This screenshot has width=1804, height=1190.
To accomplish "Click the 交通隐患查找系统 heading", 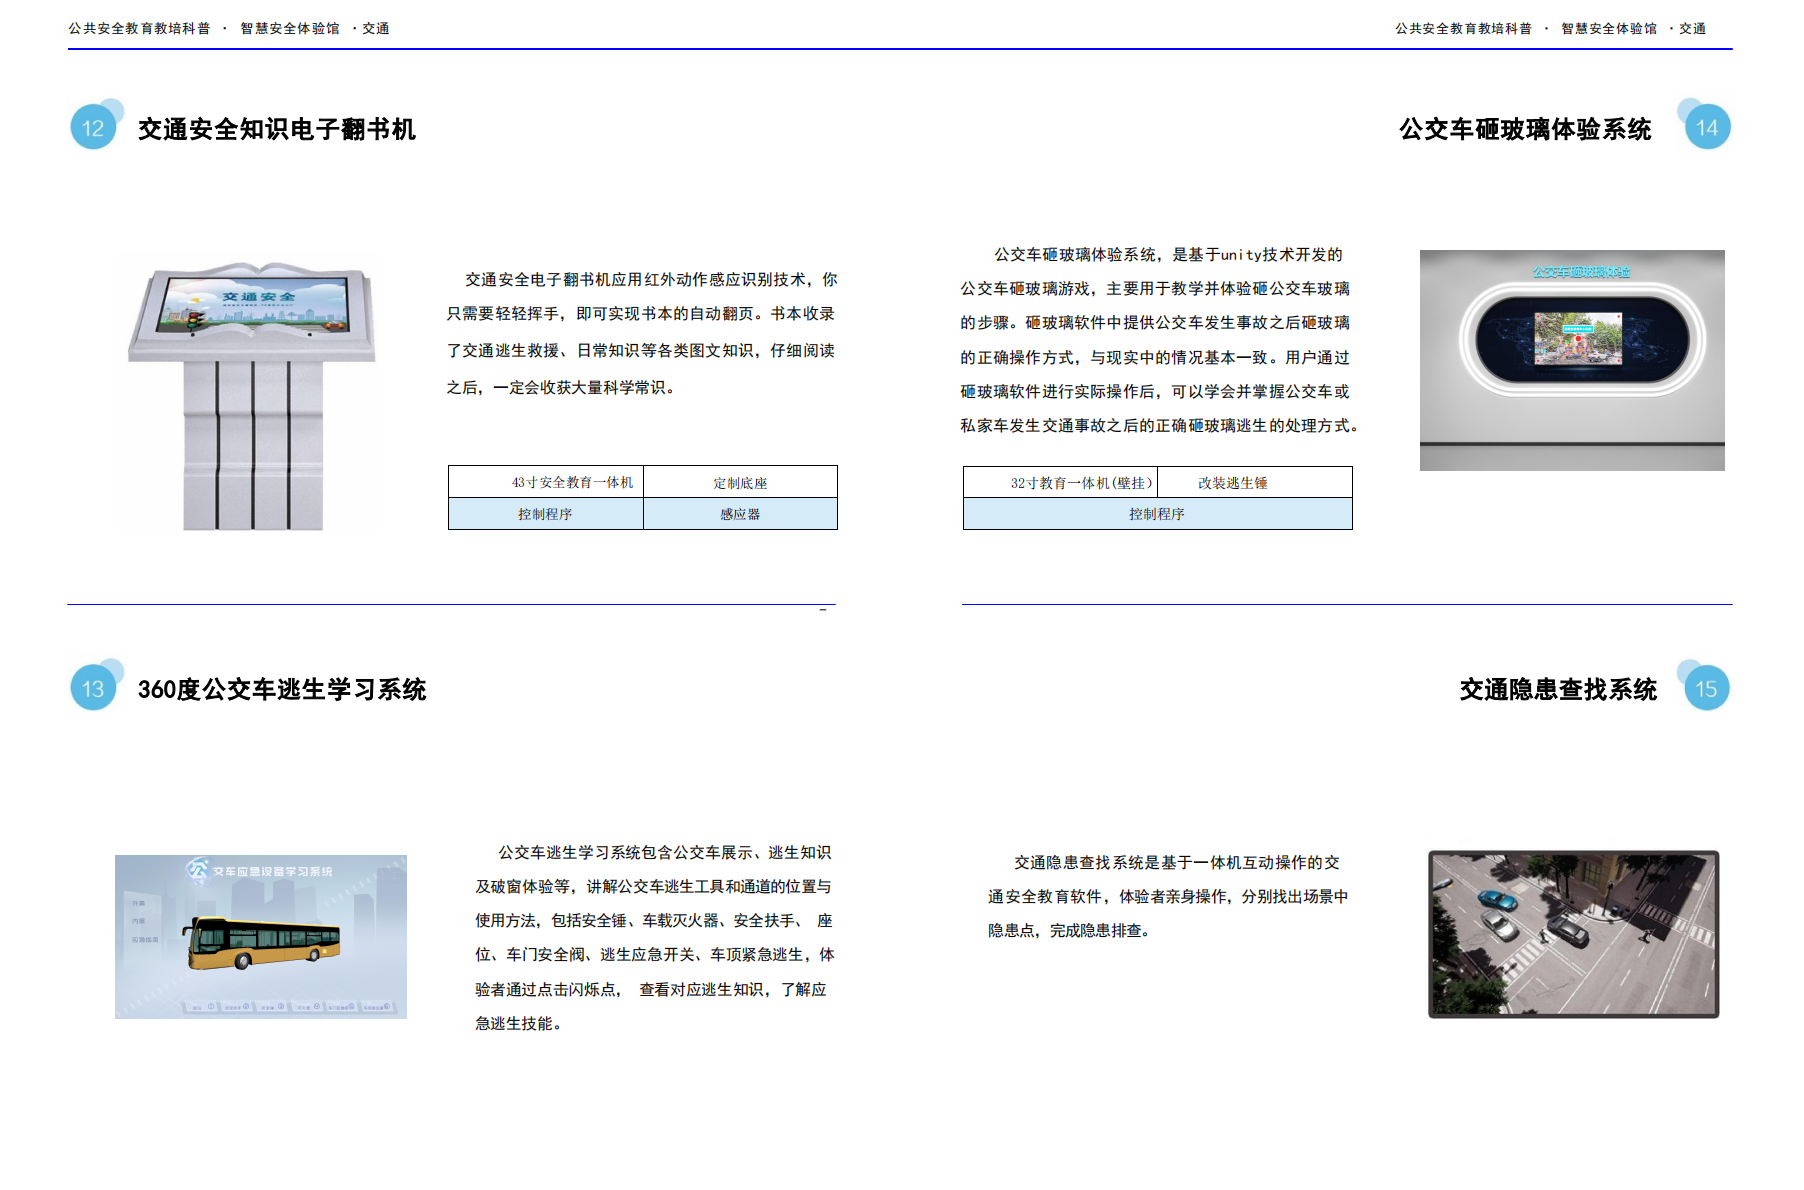I will 1558,689.
